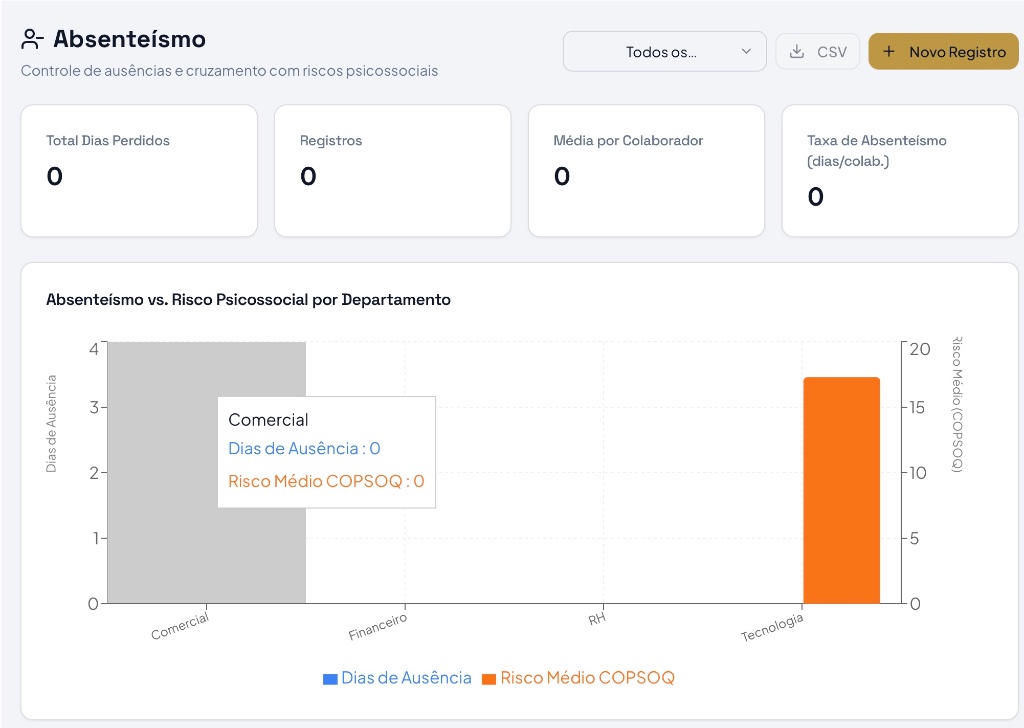Click the '20' tick on right axis
The image size is (1024, 728).
[x=920, y=349]
